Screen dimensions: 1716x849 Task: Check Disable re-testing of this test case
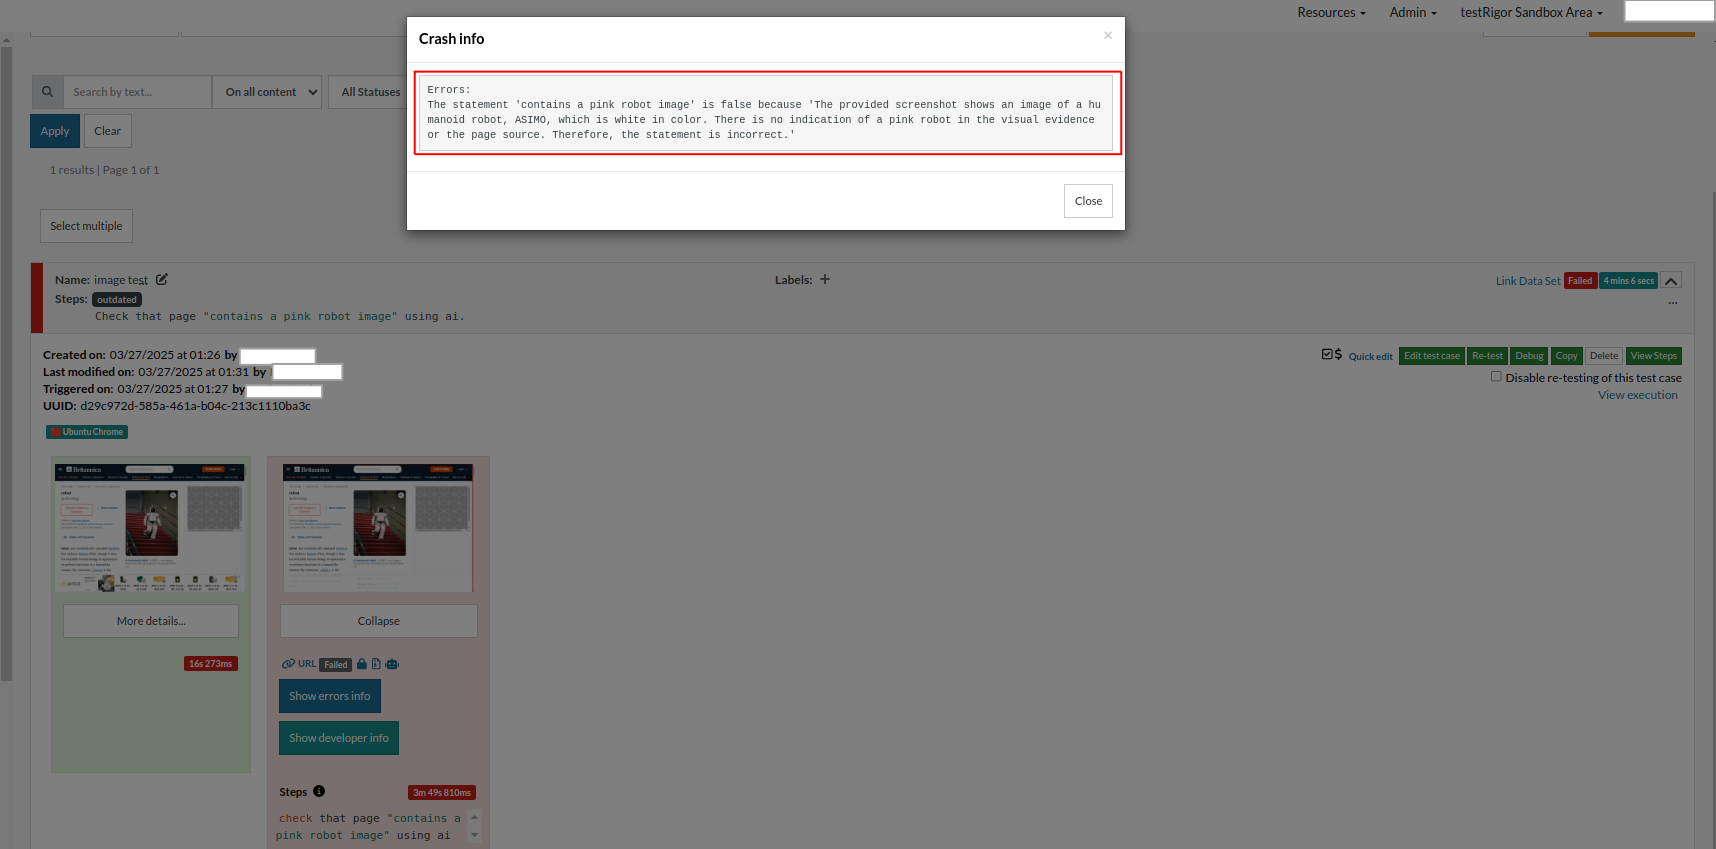[x=1496, y=377]
